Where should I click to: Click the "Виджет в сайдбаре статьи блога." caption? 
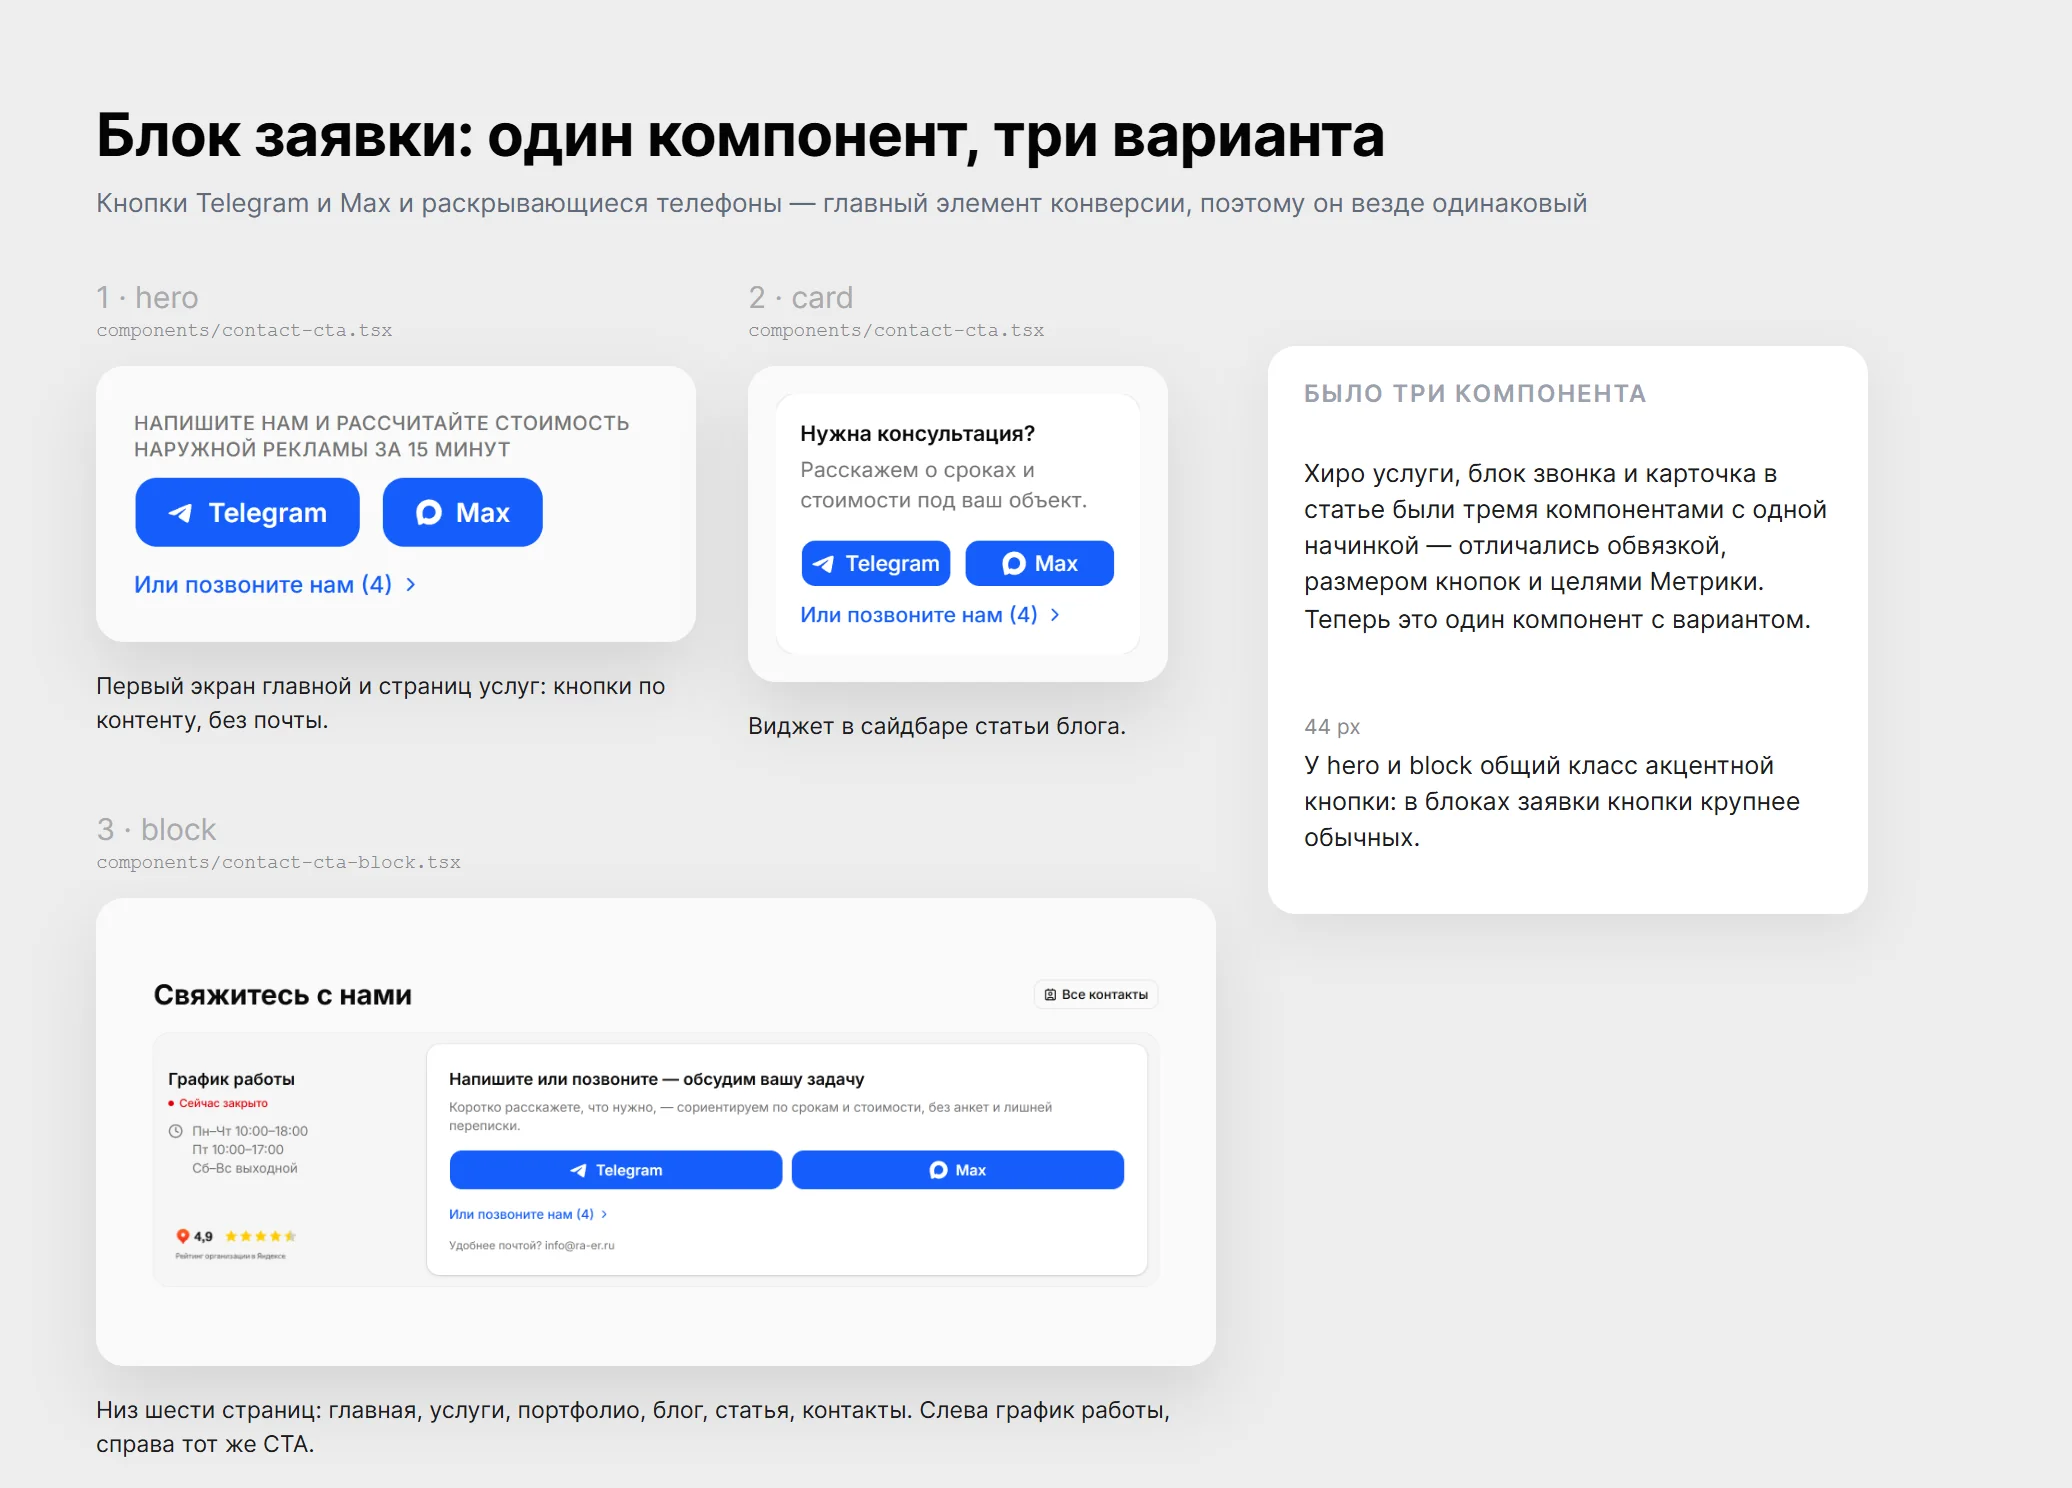[x=937, y=726]
